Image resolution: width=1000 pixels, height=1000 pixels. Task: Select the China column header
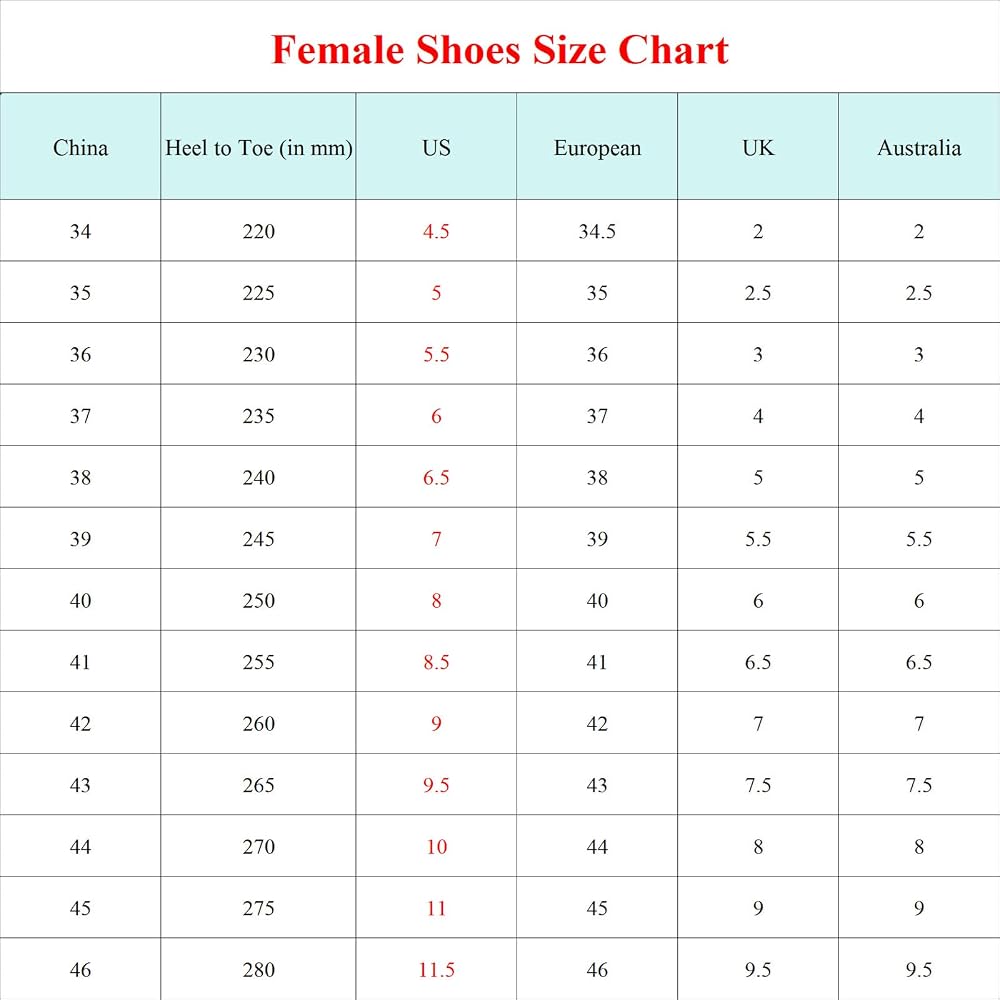coord(80,148)
